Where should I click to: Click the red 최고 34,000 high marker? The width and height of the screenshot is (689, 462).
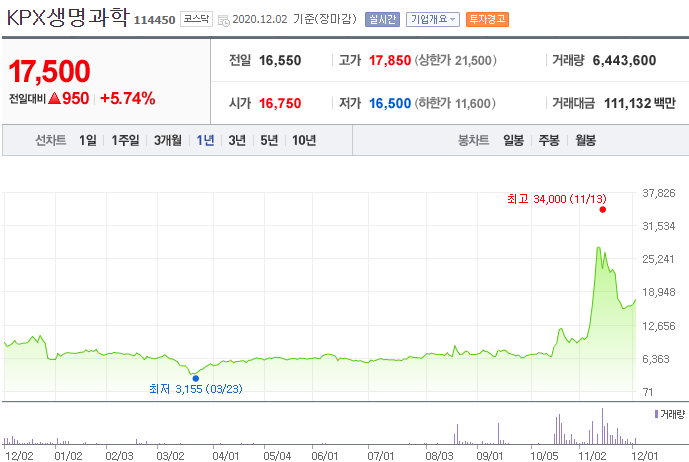pos(603,210)
